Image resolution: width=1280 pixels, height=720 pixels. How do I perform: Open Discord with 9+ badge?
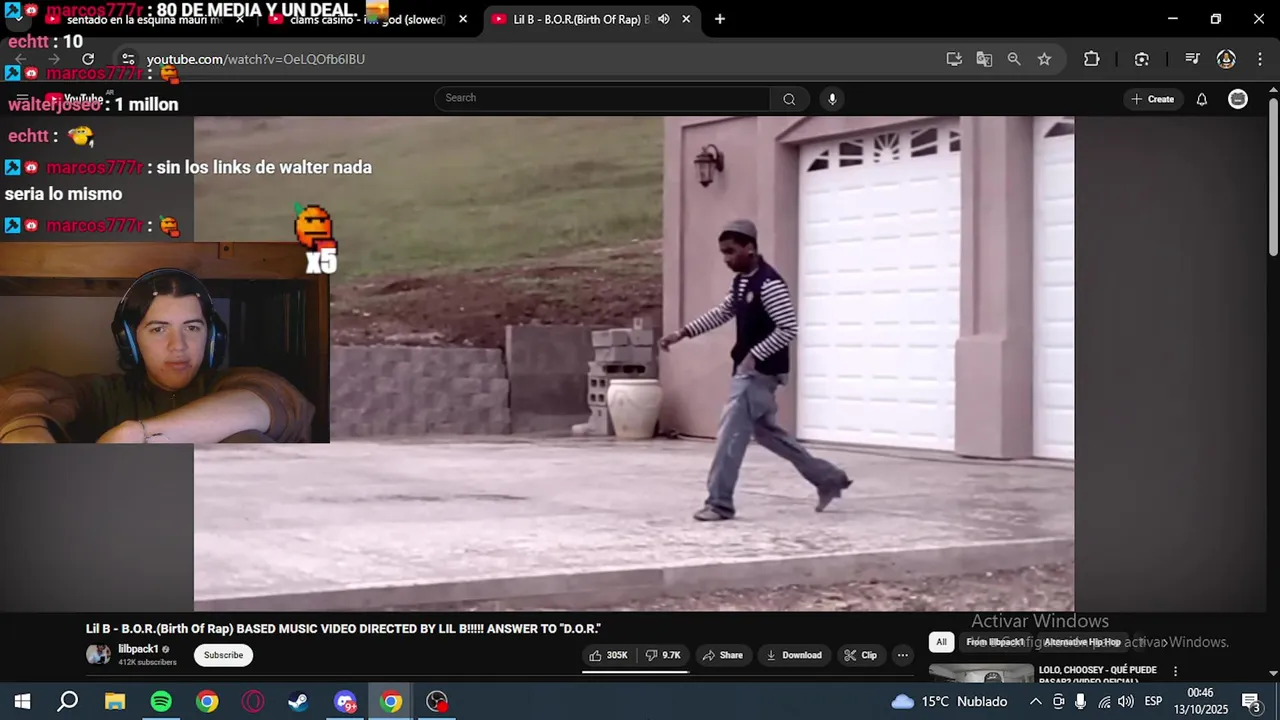[345, 701]
